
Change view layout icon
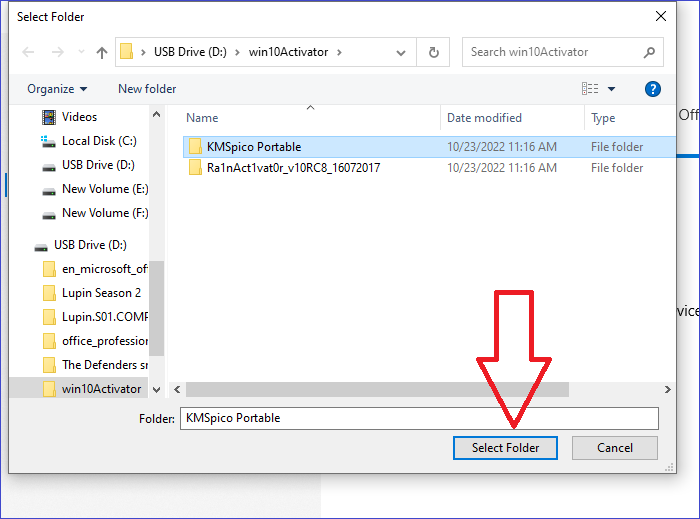[x=590, y=89]
